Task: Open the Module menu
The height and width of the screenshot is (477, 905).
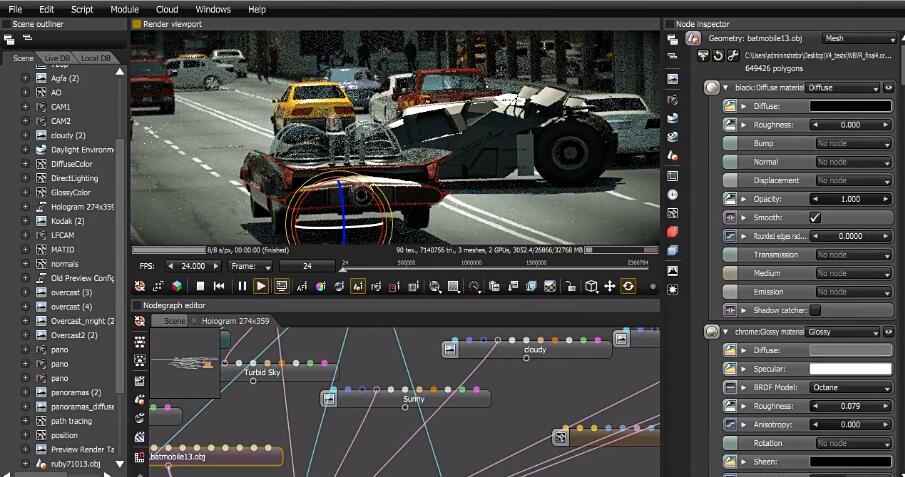Action: pyautogui.click(x=124, y=9)
